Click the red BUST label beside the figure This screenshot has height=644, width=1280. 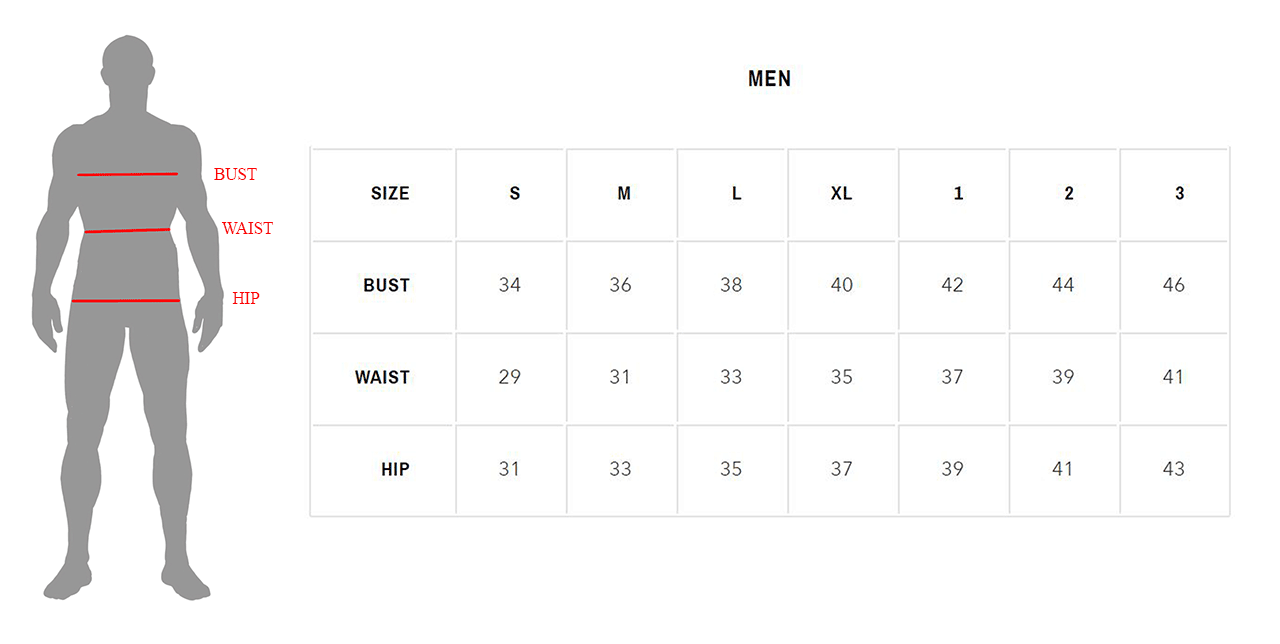235,174
